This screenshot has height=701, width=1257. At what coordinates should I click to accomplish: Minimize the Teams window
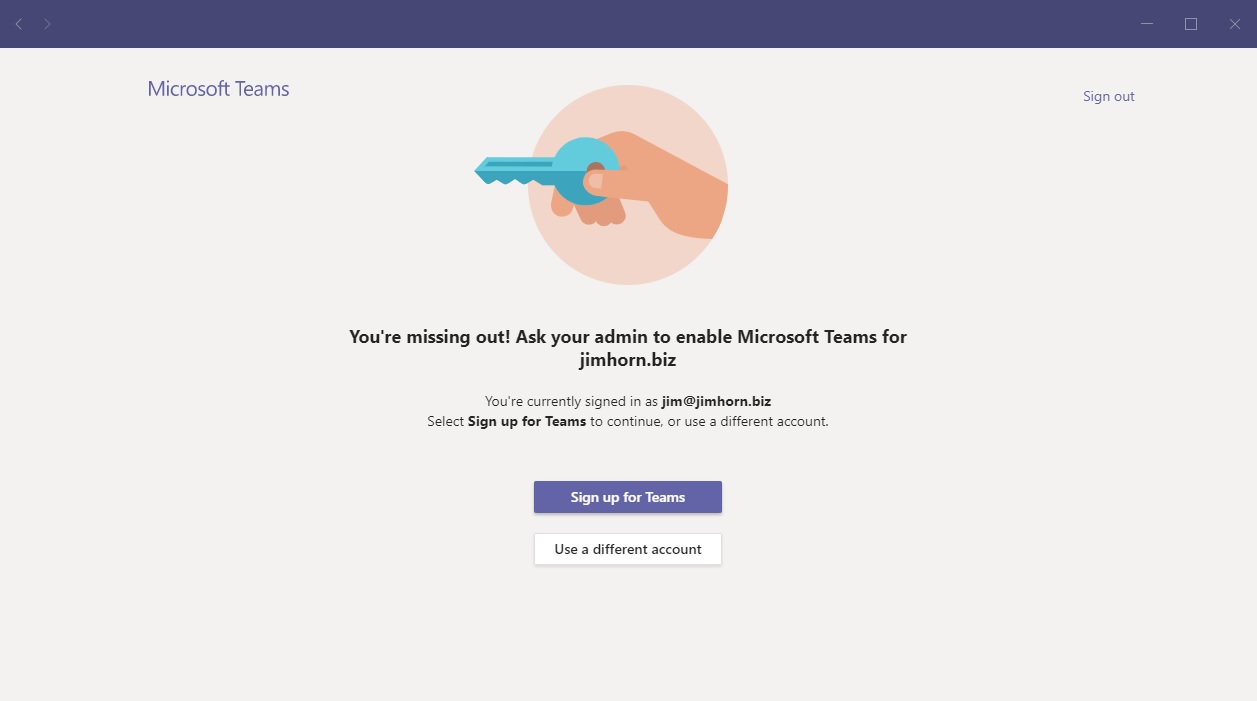(1147, 24)
